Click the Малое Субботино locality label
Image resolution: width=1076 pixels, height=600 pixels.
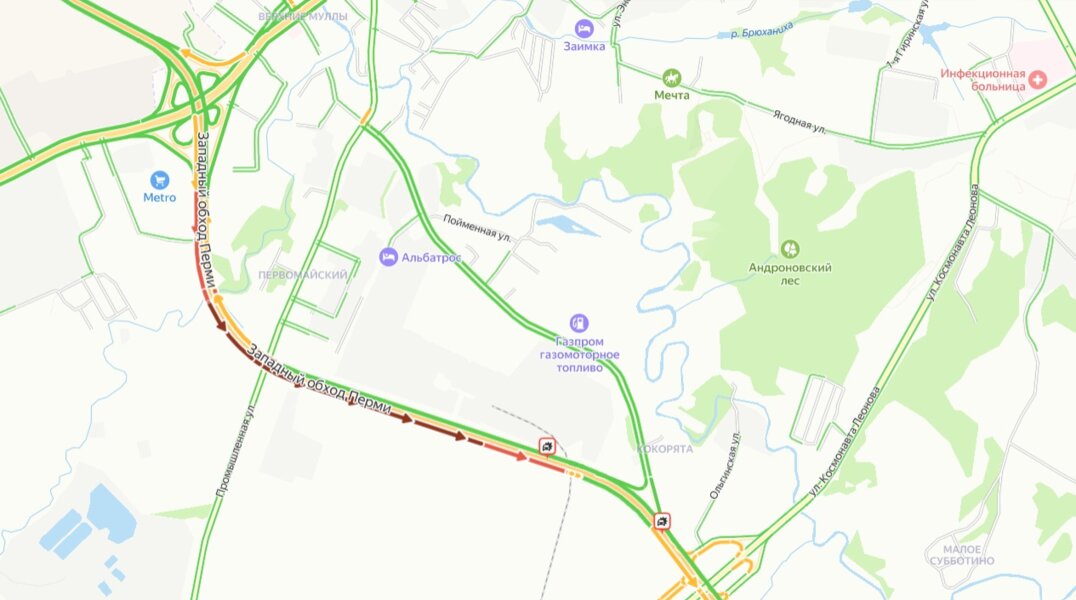tap(962, 555)
